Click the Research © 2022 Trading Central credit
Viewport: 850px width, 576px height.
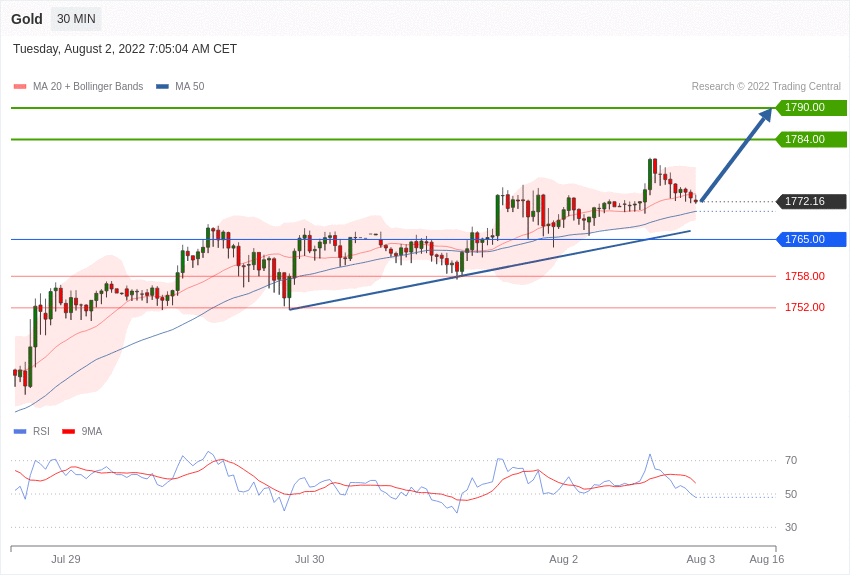[x=766, y=86]
